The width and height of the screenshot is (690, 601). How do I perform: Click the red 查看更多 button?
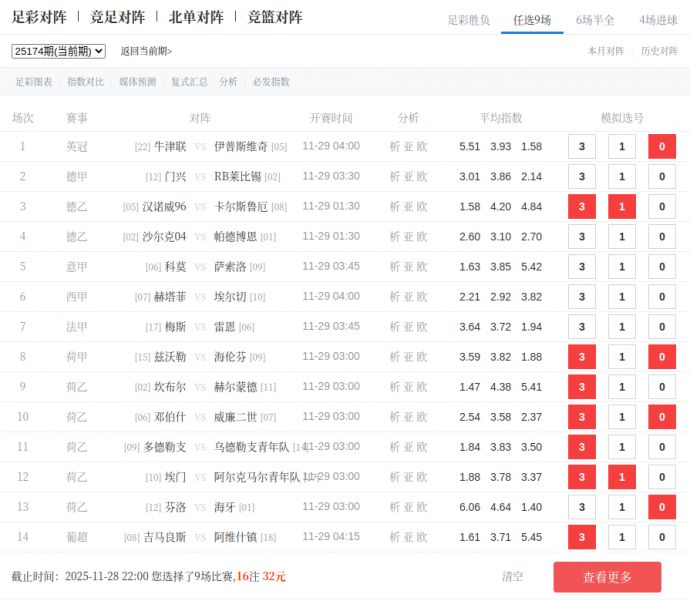607,577
